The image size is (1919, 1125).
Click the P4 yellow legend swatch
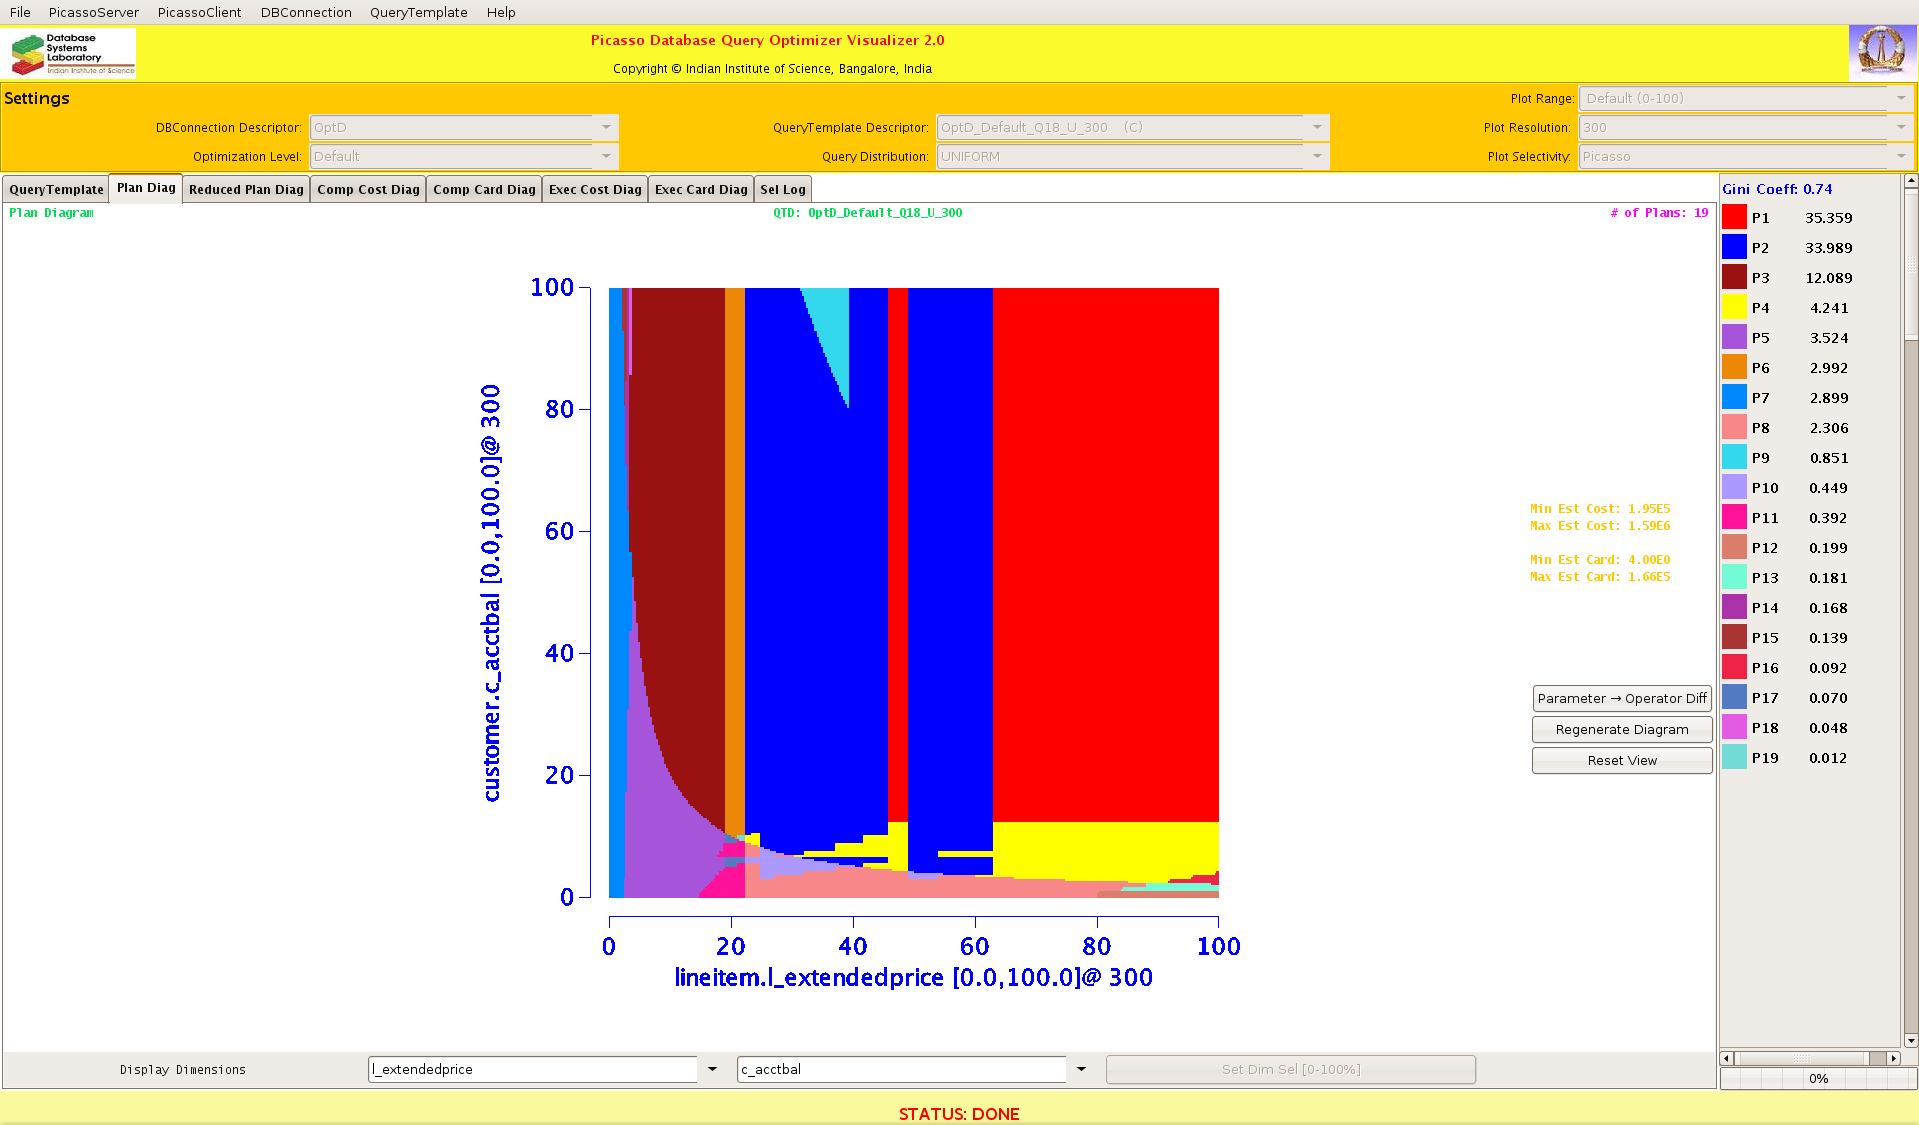(x=1734, y=307)
